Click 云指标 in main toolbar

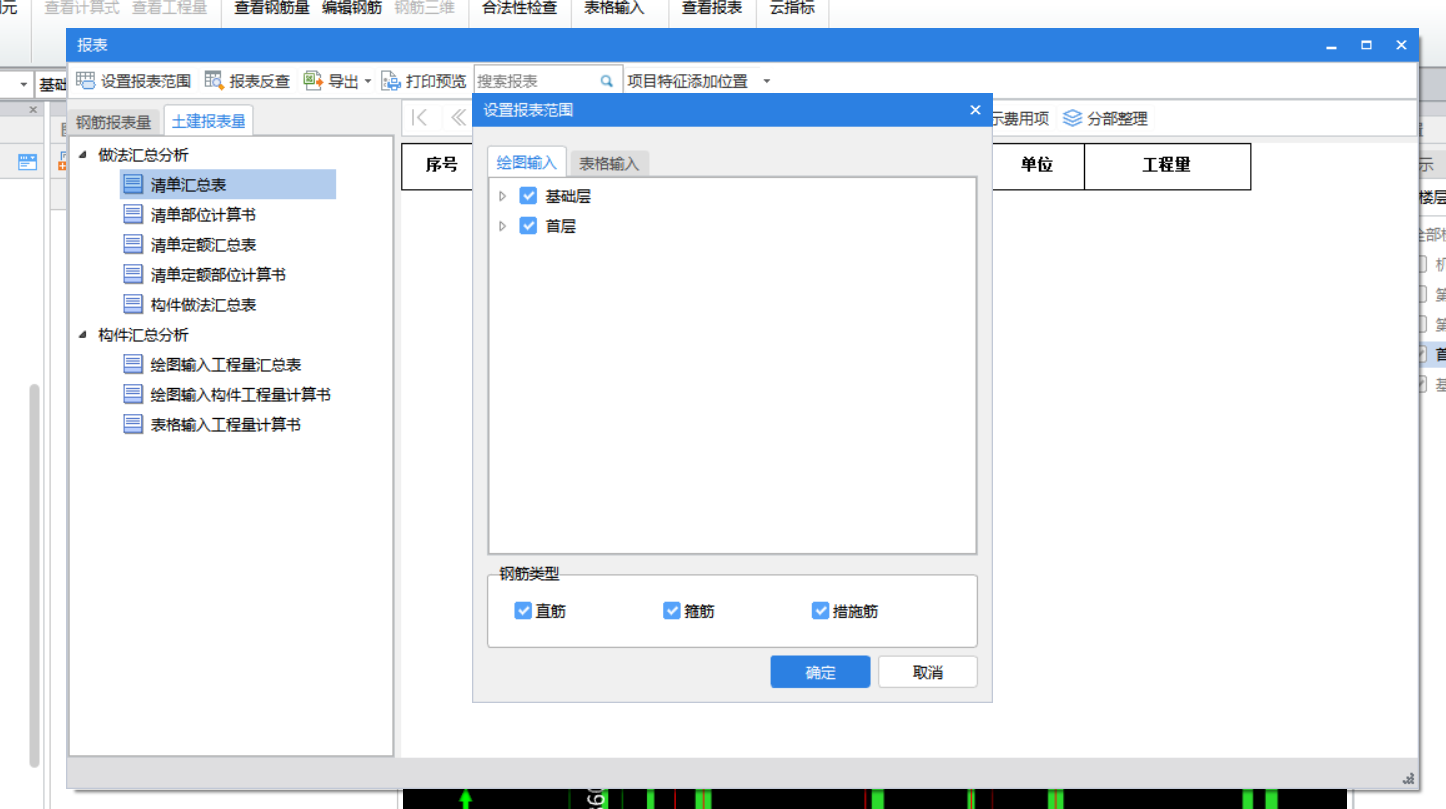pos(792,8)
